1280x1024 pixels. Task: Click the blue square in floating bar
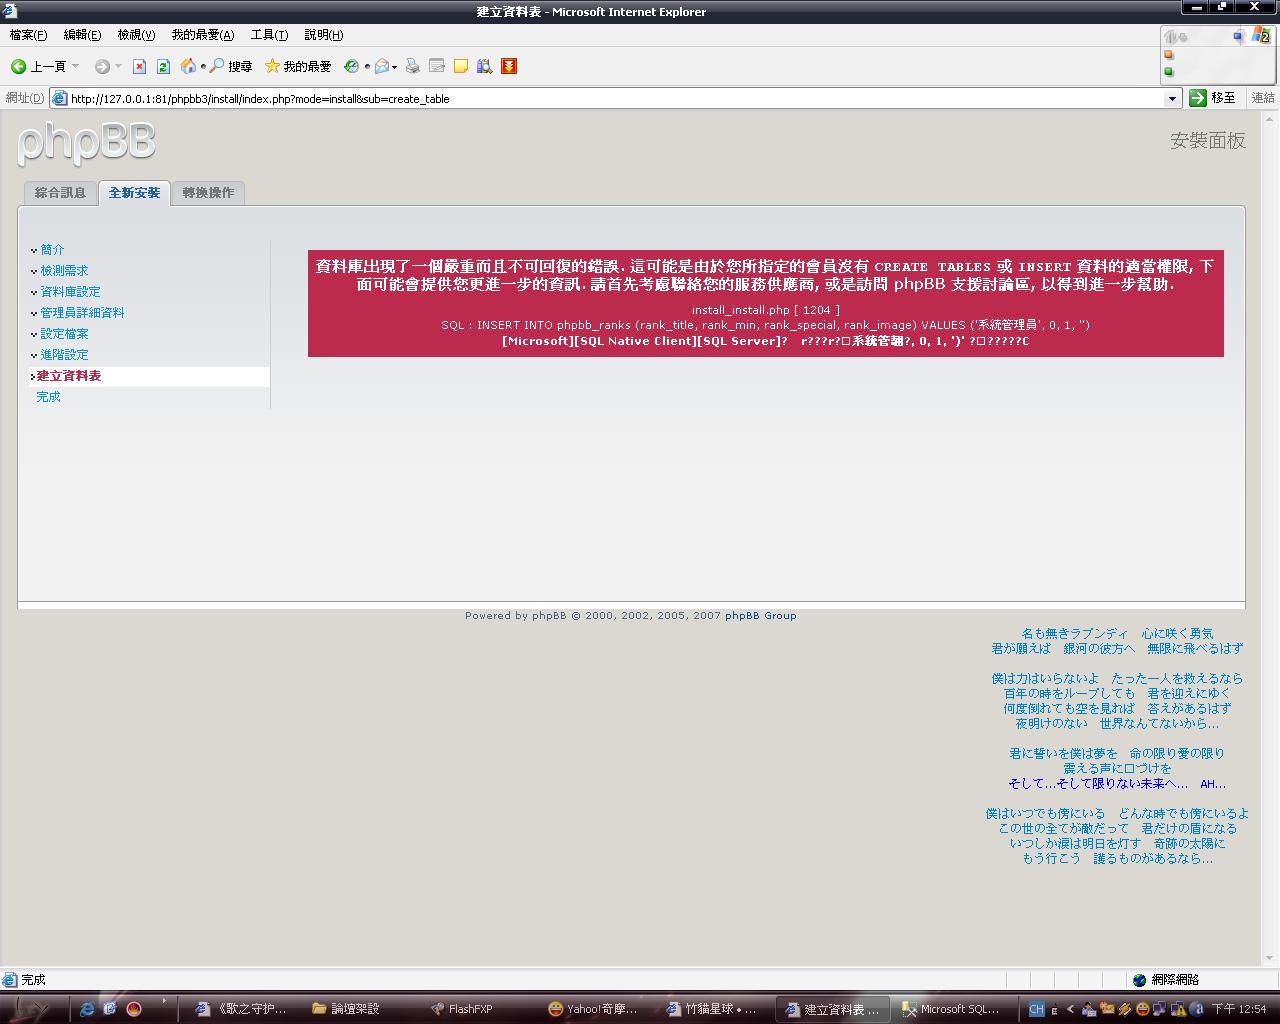1238,36
